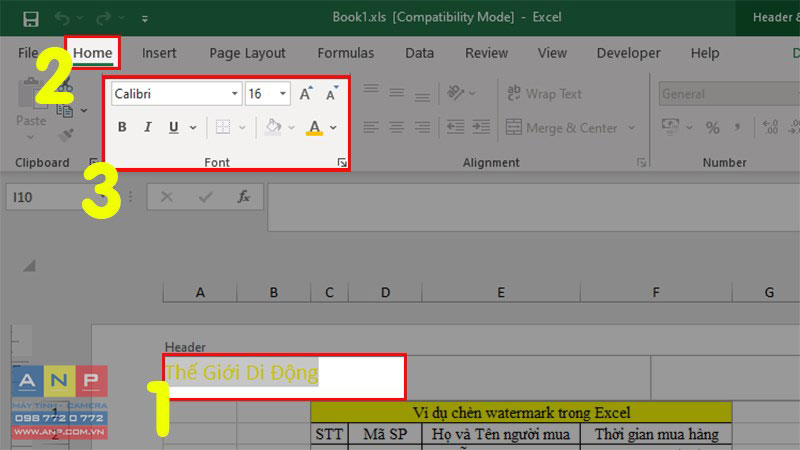Click the Redo arrow icon
This screenshot has height=450, width=800.
pyautogui.click(x=104, y=19)
